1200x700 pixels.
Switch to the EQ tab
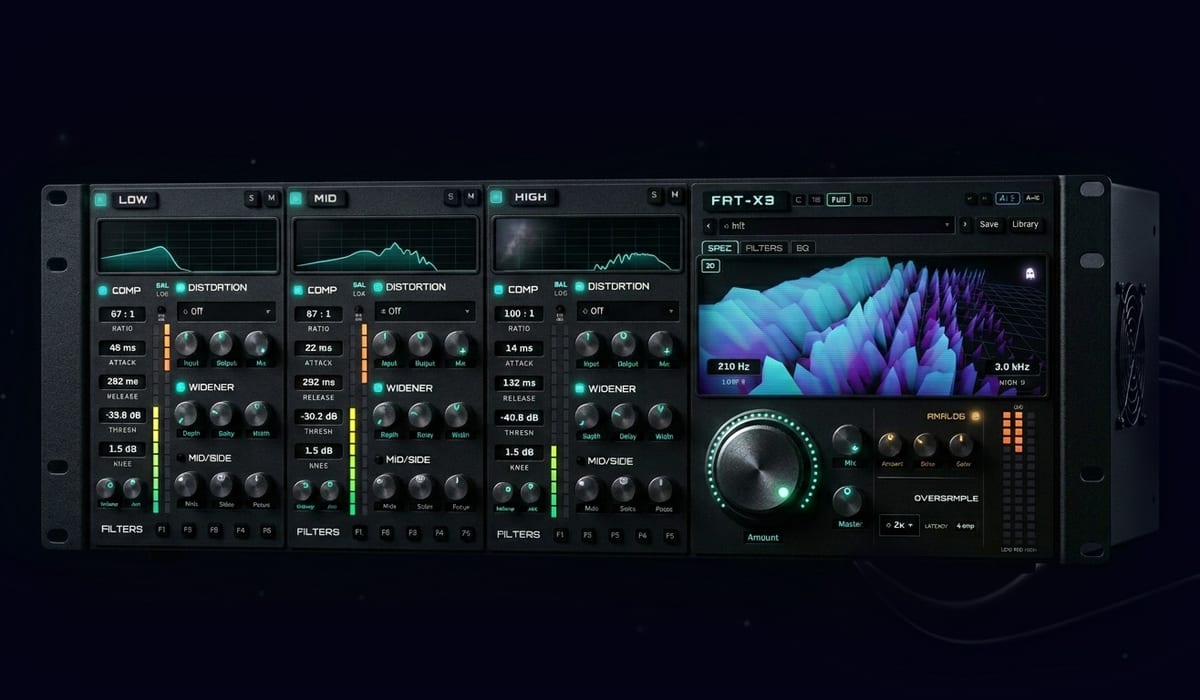pyautogui.click(x=803, y=247)
